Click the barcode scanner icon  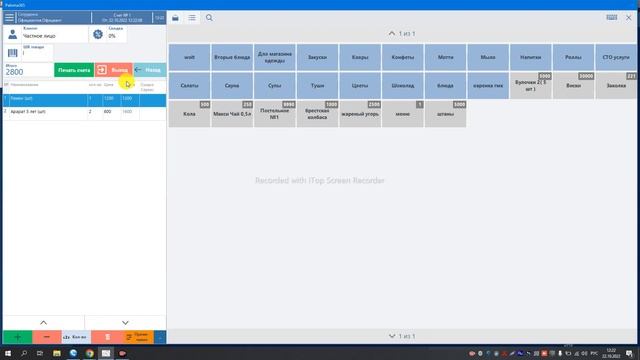13,53
